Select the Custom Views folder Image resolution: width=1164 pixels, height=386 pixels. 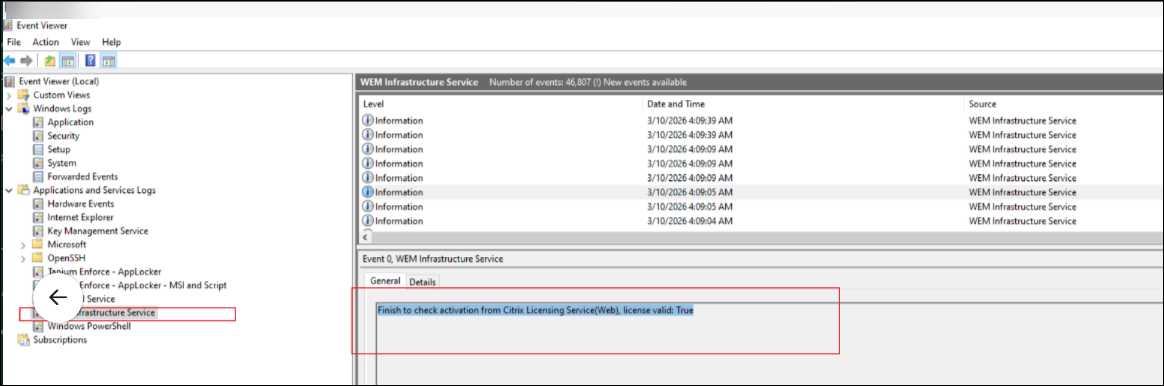[x=62, y=95]
